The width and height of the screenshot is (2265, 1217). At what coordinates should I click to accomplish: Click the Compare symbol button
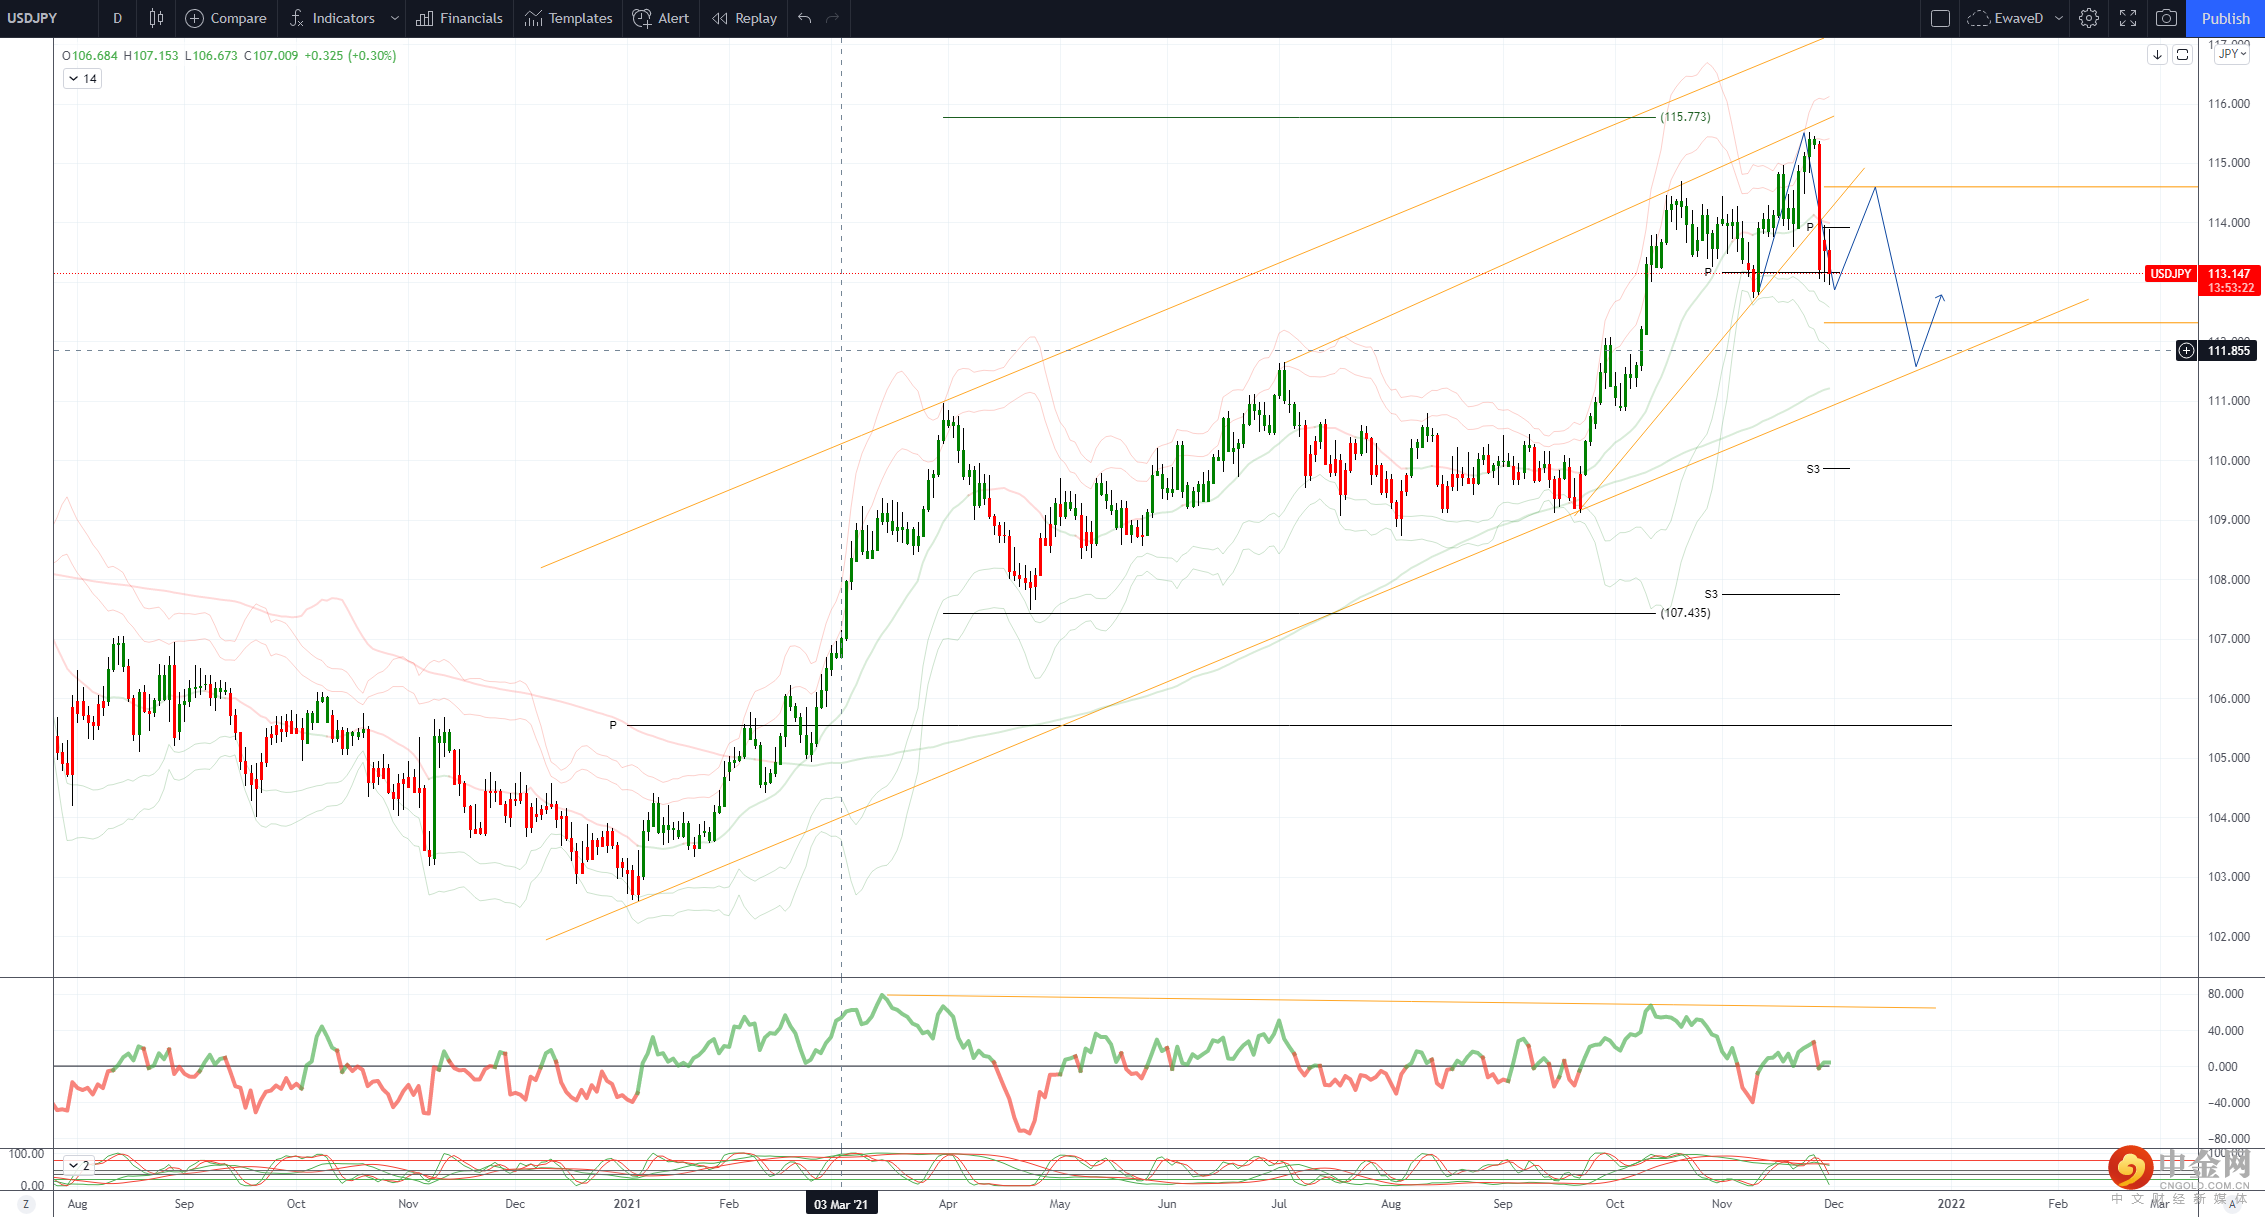point(226,18)
